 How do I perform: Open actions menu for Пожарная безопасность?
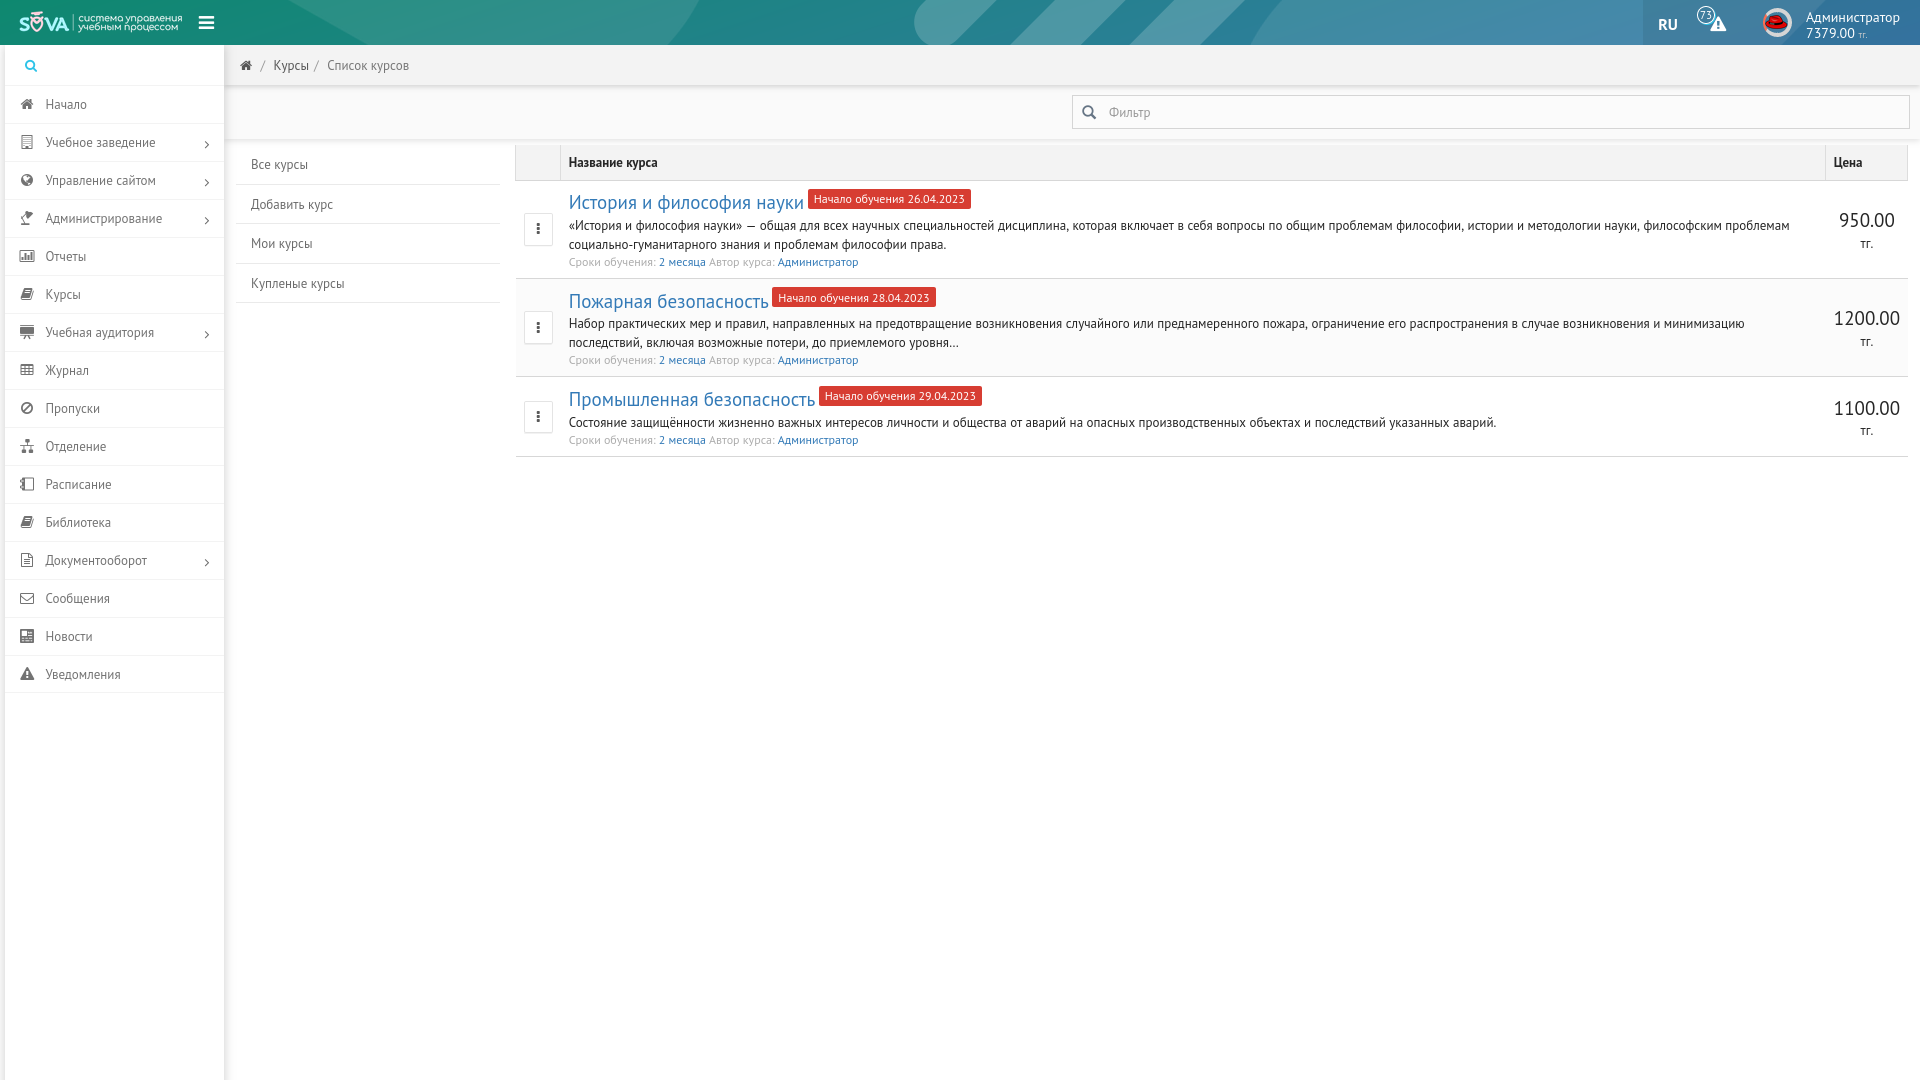(x=538, y=327)
